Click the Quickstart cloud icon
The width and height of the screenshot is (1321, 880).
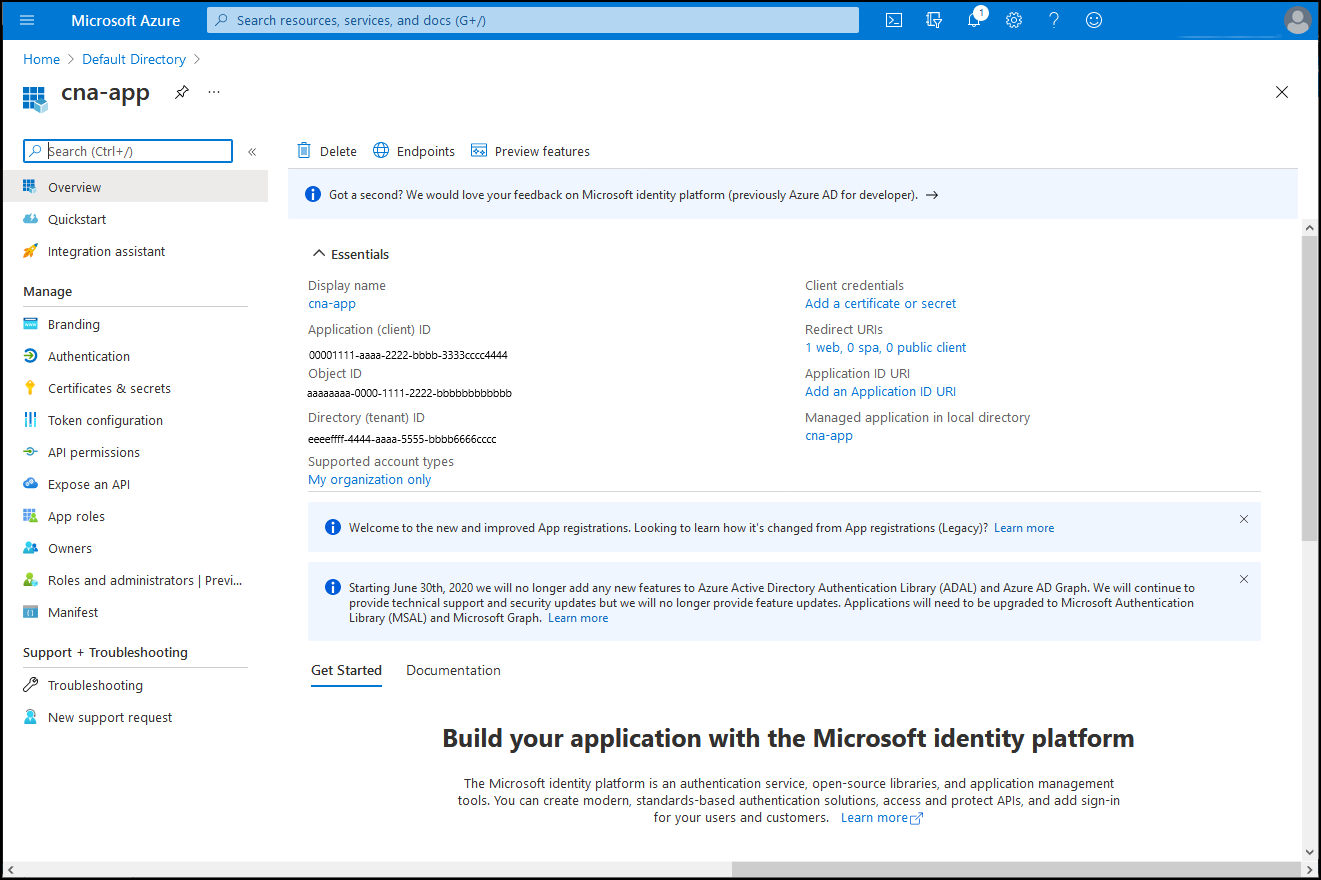30,219
